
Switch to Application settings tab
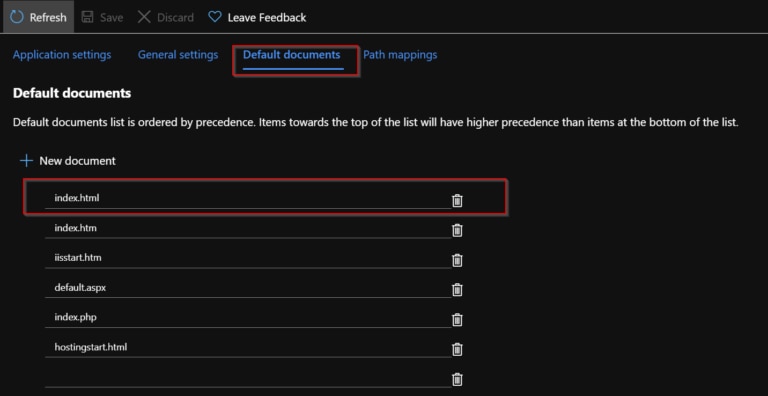coord(62,54)
